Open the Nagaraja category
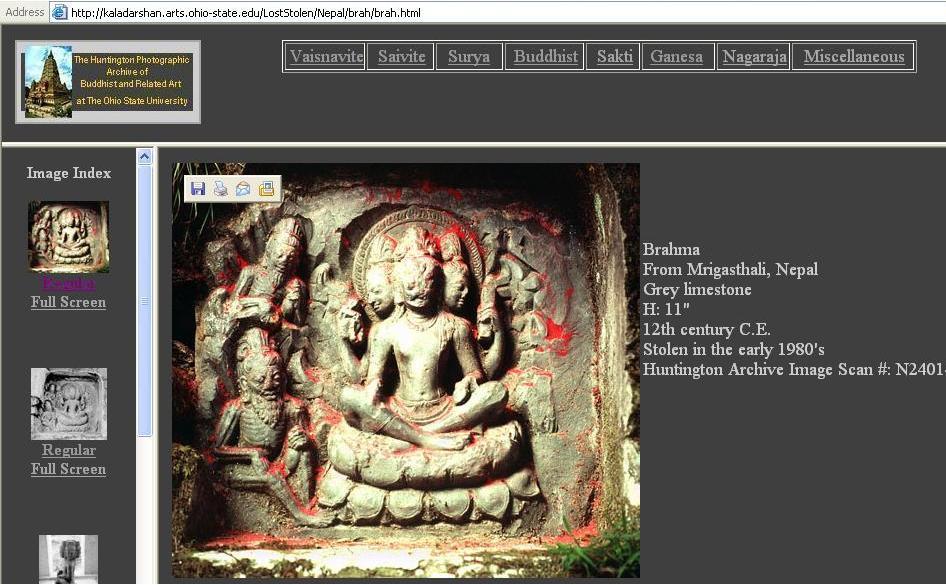The height and width of the screenshot is (585, 946). 754,57
